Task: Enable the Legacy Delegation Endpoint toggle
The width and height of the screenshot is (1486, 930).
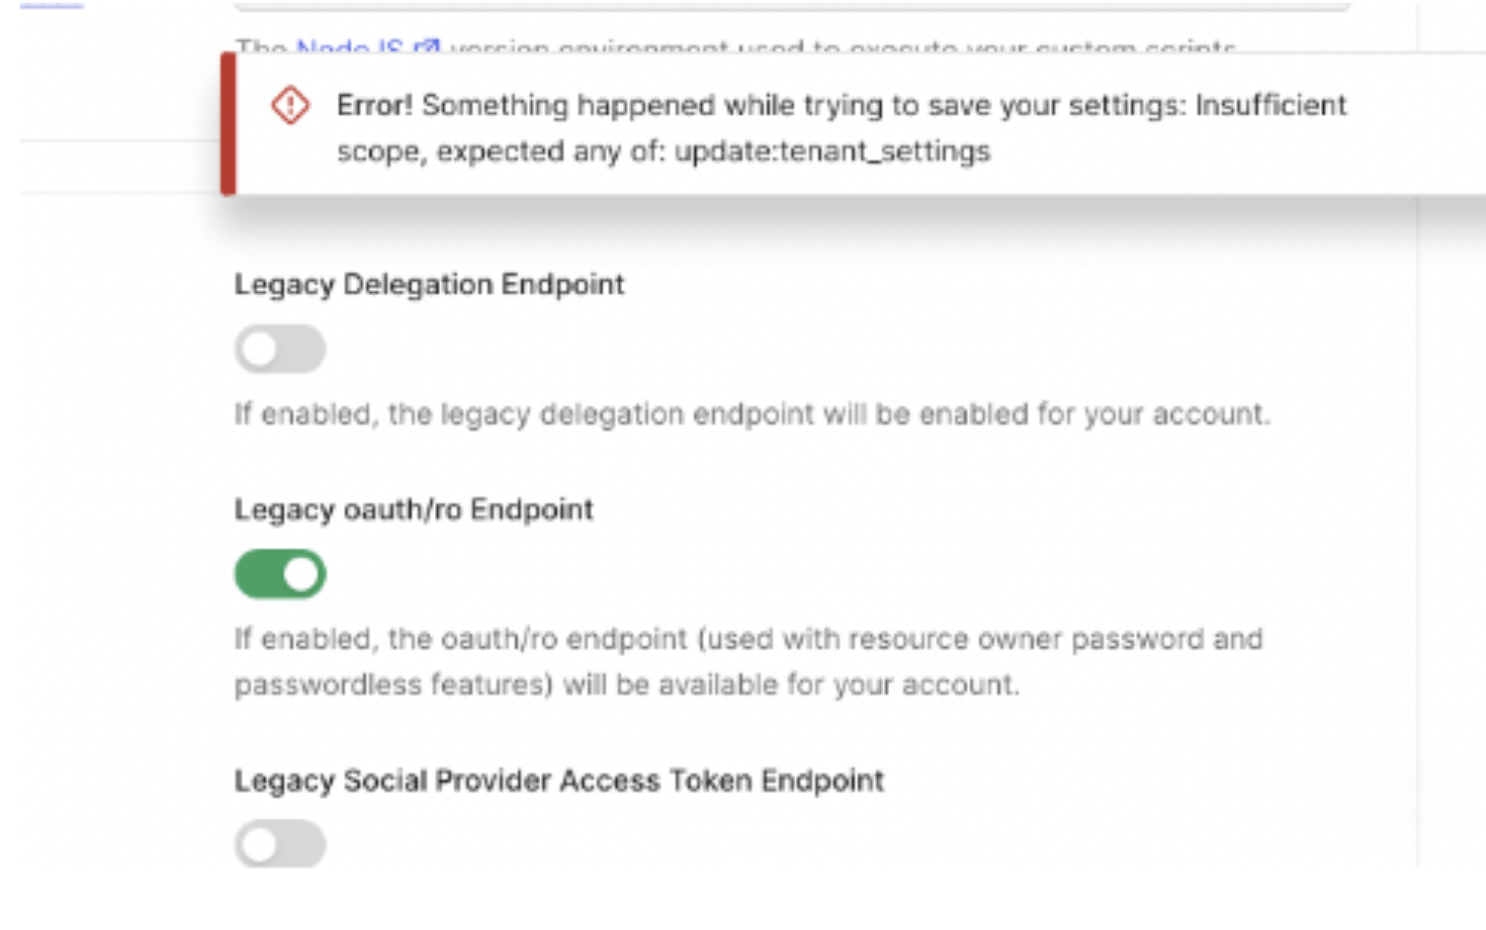Action: 280,349
